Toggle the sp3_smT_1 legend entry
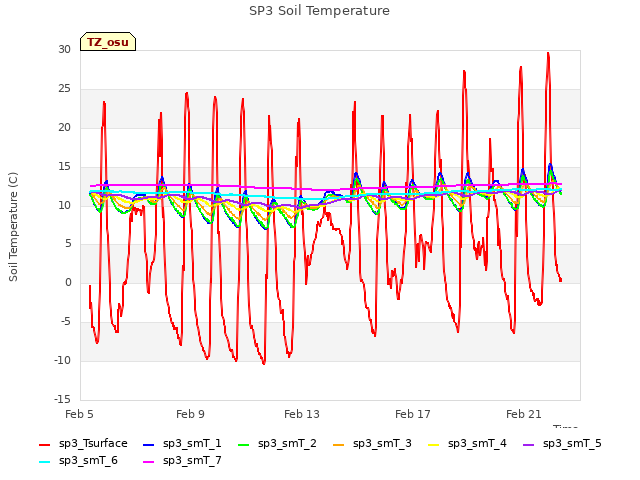The height and width of the screenshot is (480, 640). pyautogui.click(x=182, y=444)
